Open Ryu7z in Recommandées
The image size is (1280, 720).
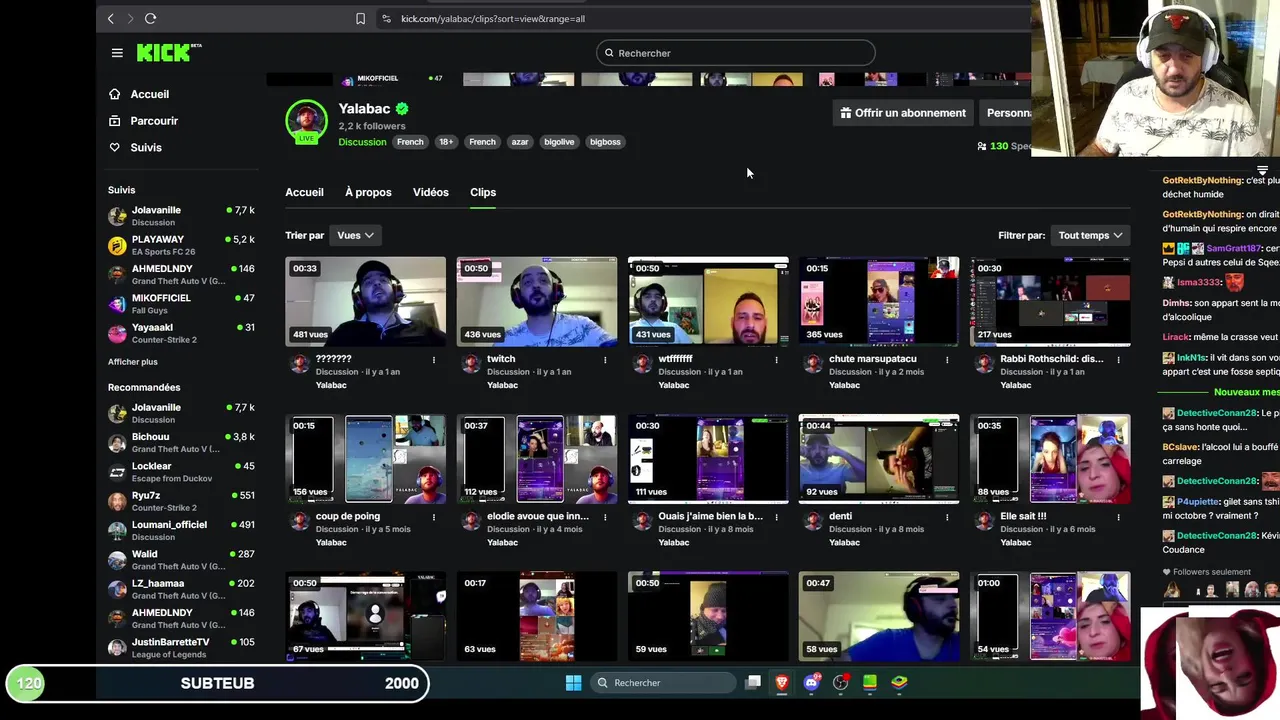182,501
